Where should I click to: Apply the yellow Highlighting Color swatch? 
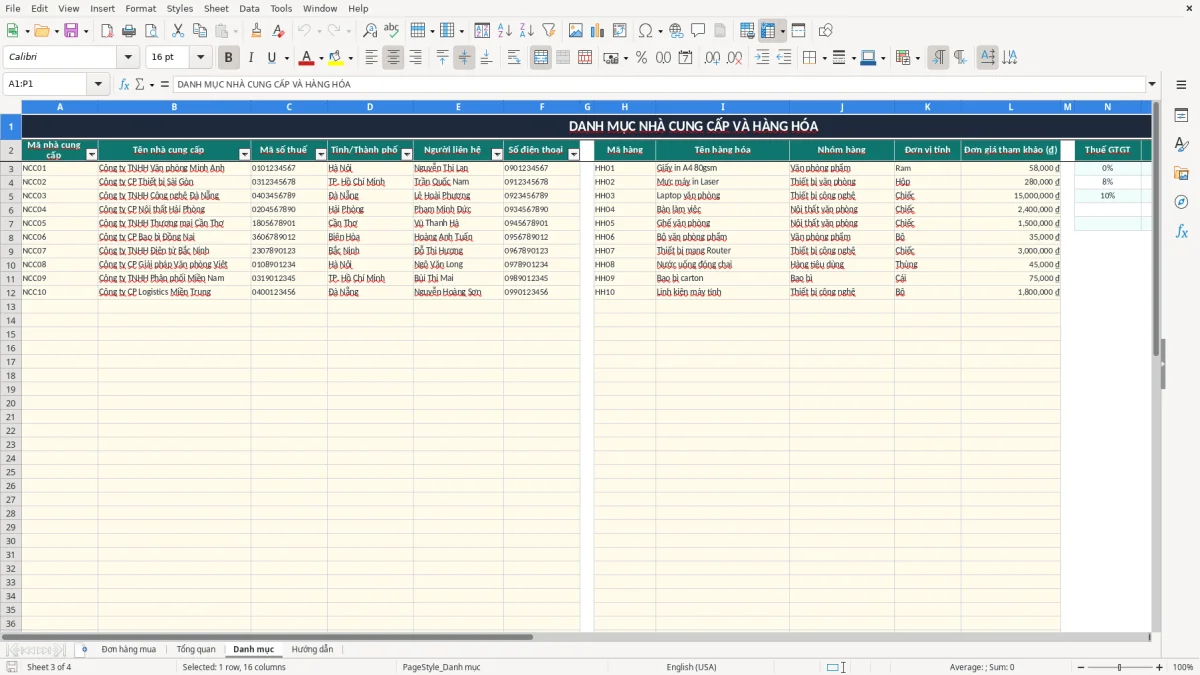coord(335,58)
